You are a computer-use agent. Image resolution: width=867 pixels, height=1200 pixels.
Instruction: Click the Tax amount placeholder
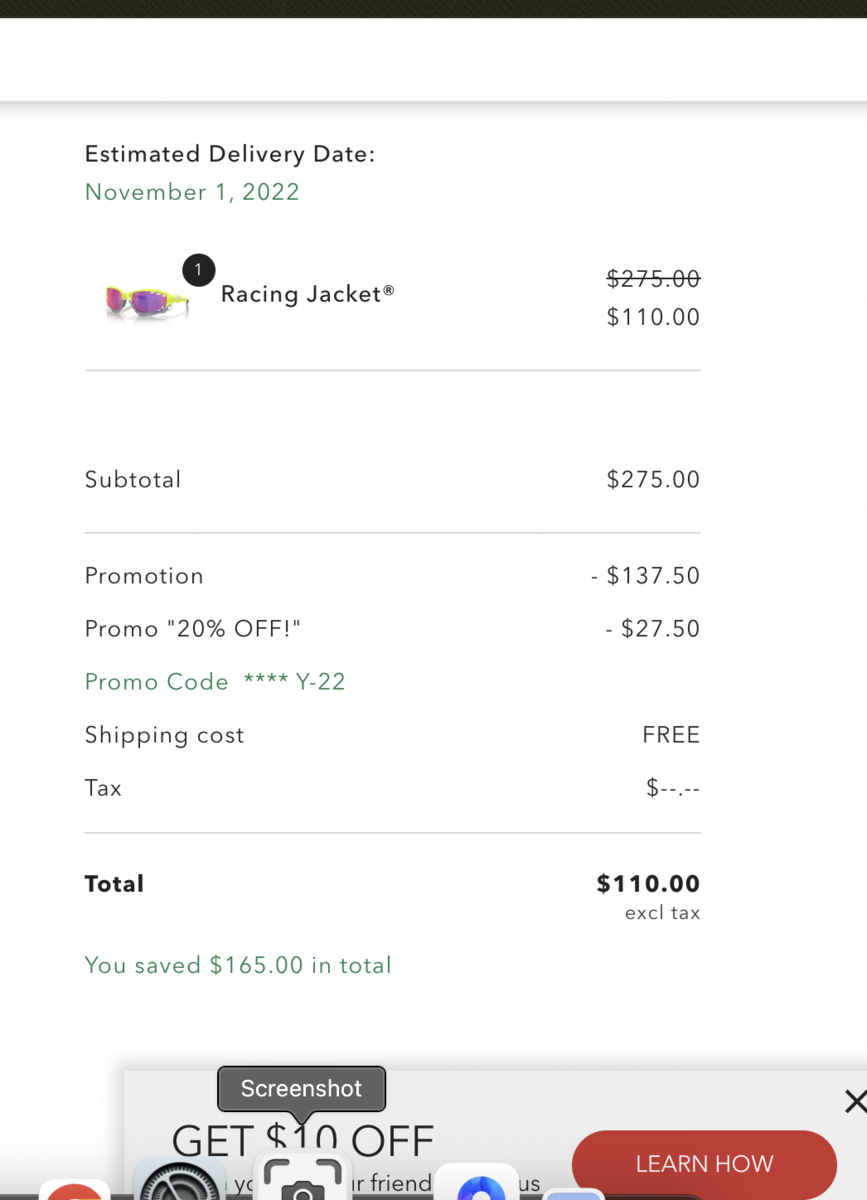[673, 789]
